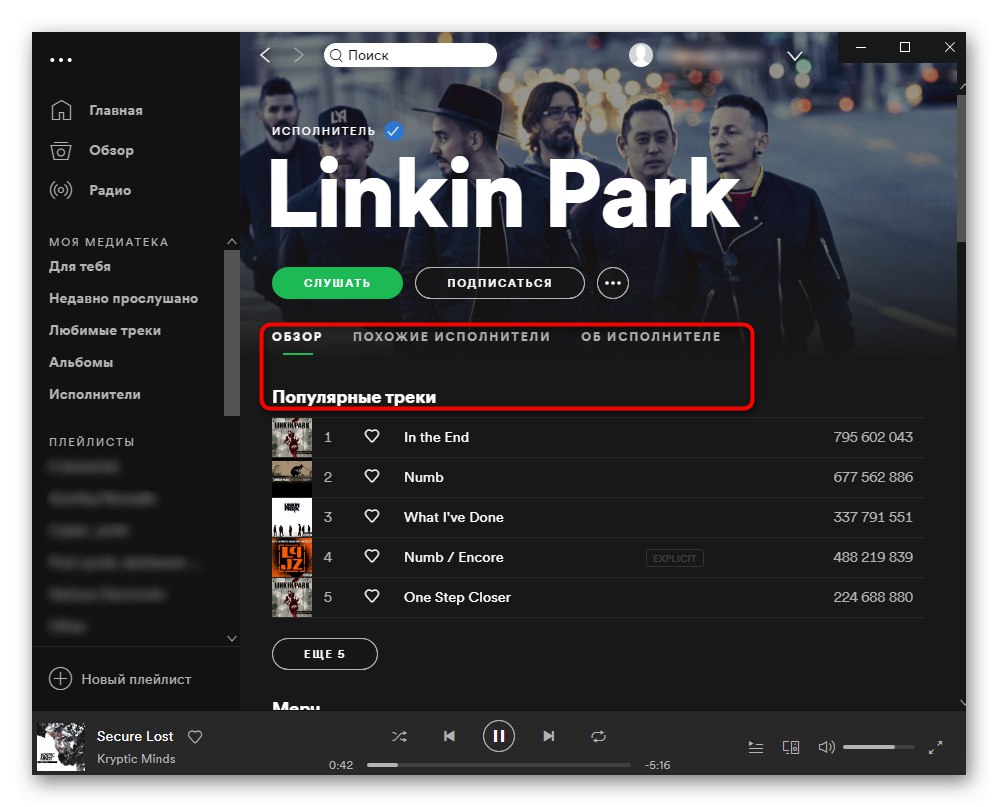
Task: Open the play queue icon
Action: 756,747
